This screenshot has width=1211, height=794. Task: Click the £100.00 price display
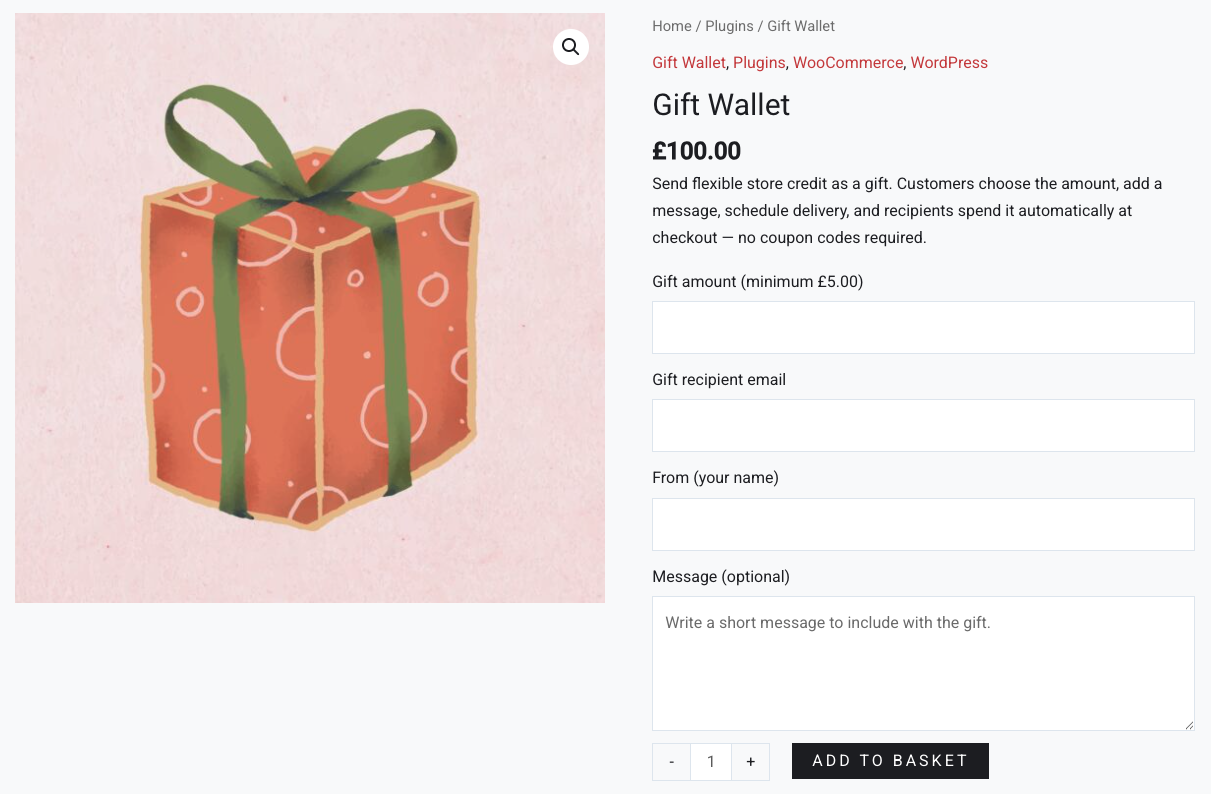click(x=696, y=151)
